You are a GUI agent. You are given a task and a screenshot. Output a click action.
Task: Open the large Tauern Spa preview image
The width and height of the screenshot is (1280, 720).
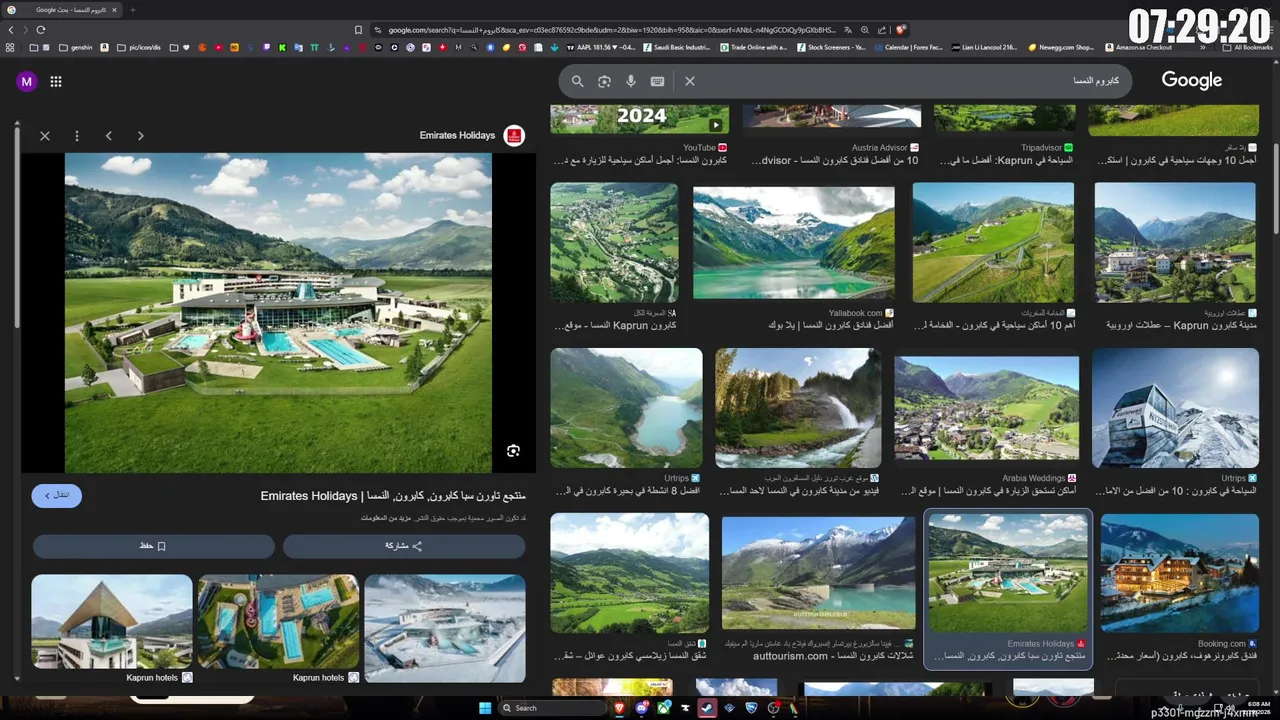tap(278, 312)
